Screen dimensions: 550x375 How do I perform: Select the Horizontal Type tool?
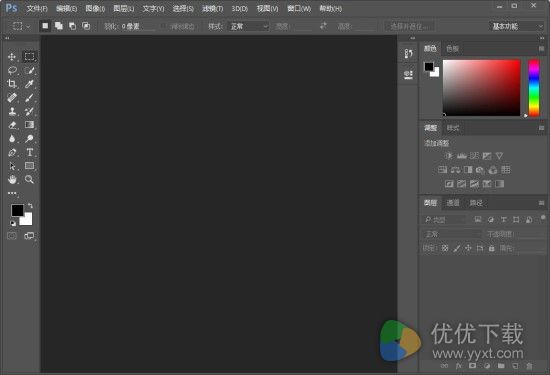[29, 152]
